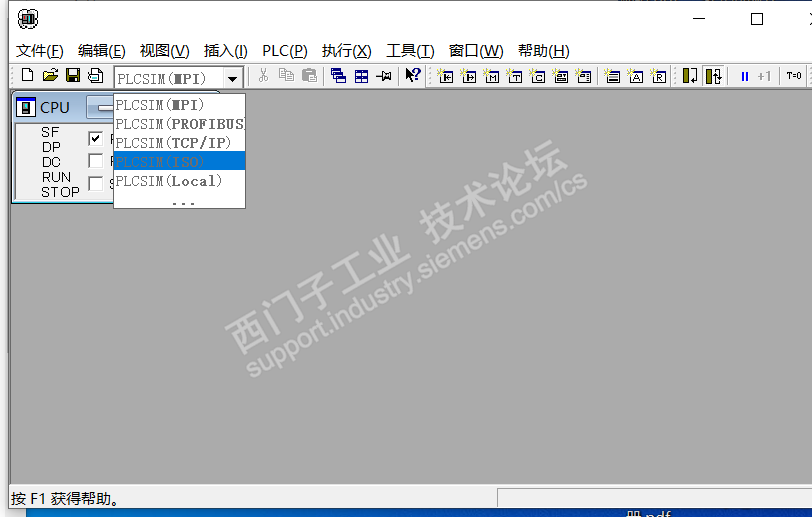Click the DP indicator label
812x517 pixels.
(x=51, y=147)
